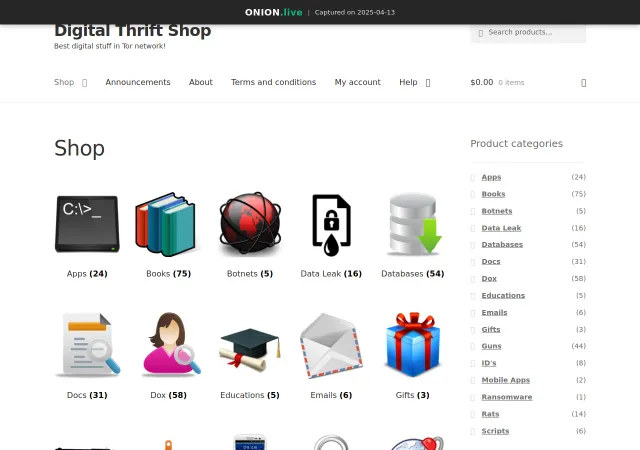Viewport: 640px width, 450px height.
Task: Click the search magnifier icon
Action: click(480, 33)
